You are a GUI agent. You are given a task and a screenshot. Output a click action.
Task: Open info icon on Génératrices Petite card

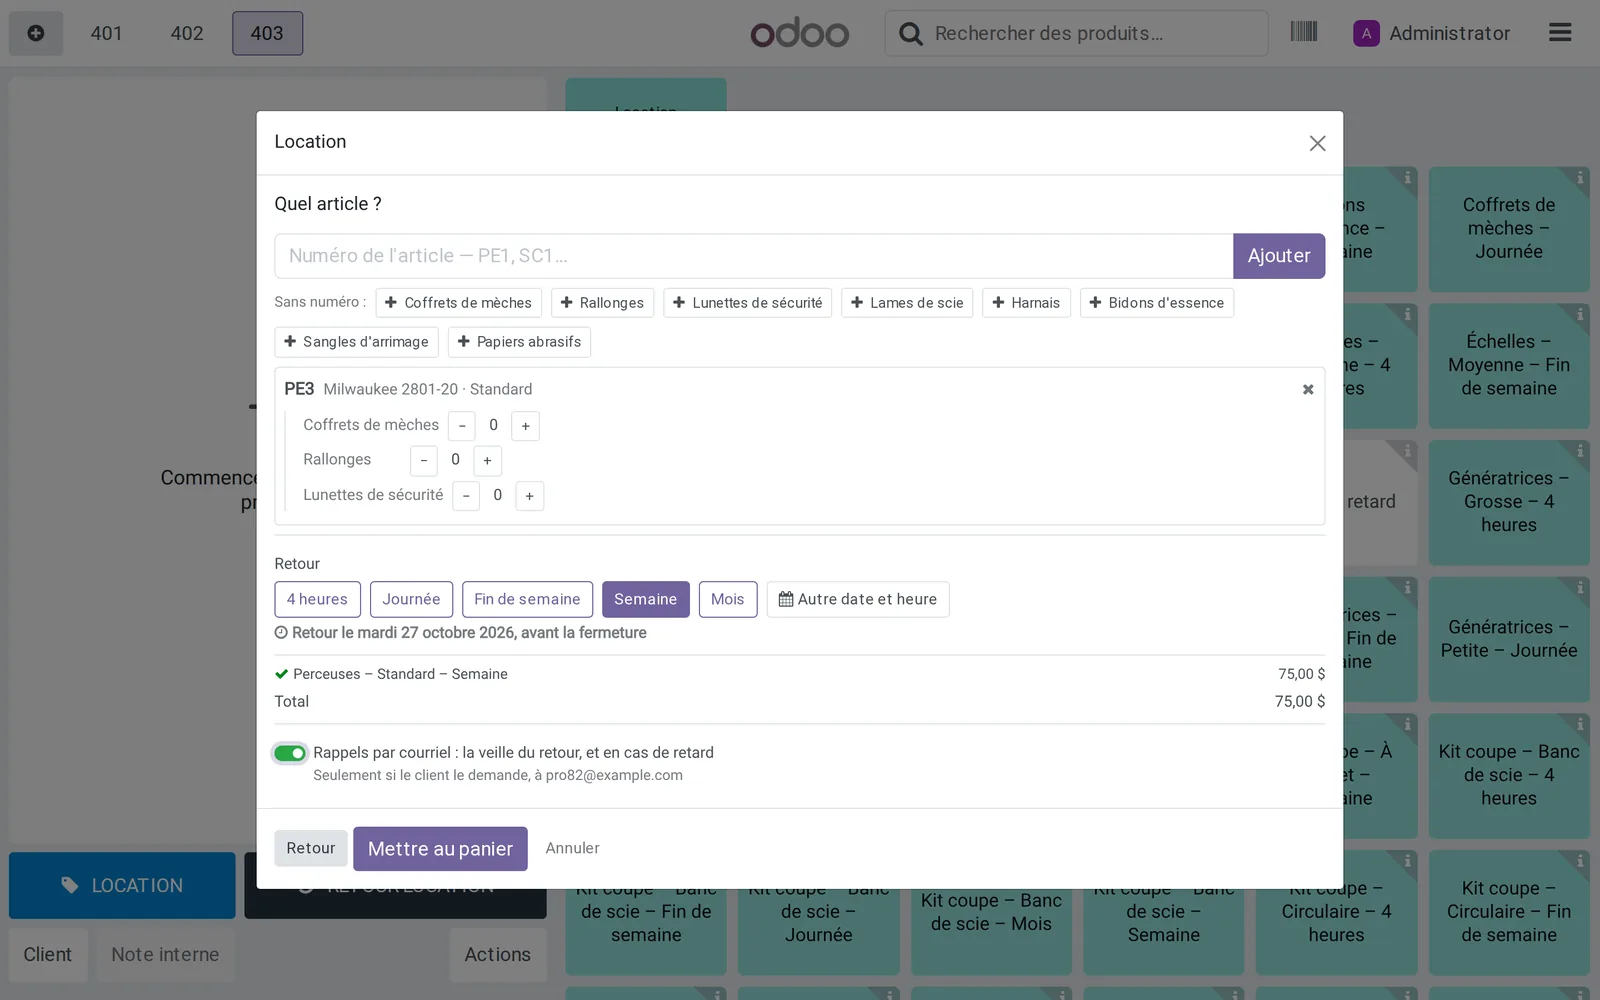1580,588
